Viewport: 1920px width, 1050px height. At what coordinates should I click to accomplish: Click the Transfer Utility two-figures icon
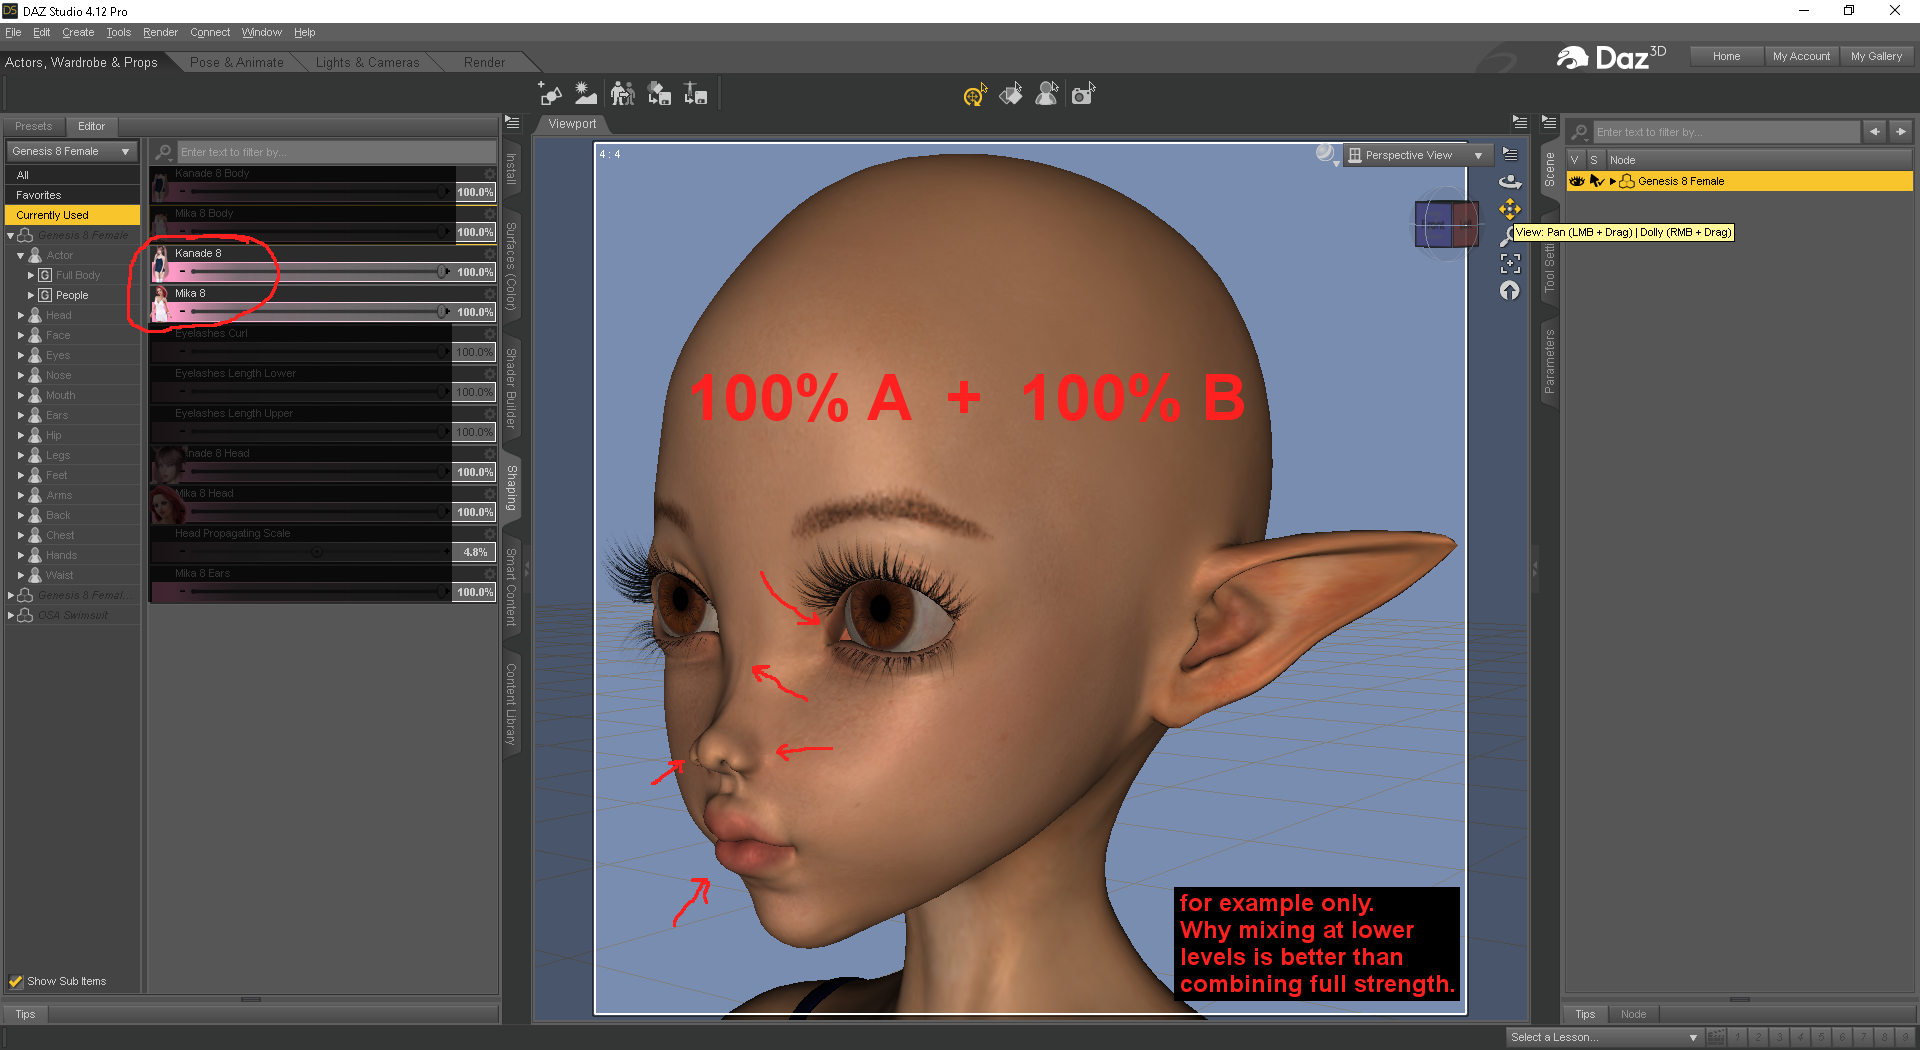pyautogui.click(x=622, y=94)
